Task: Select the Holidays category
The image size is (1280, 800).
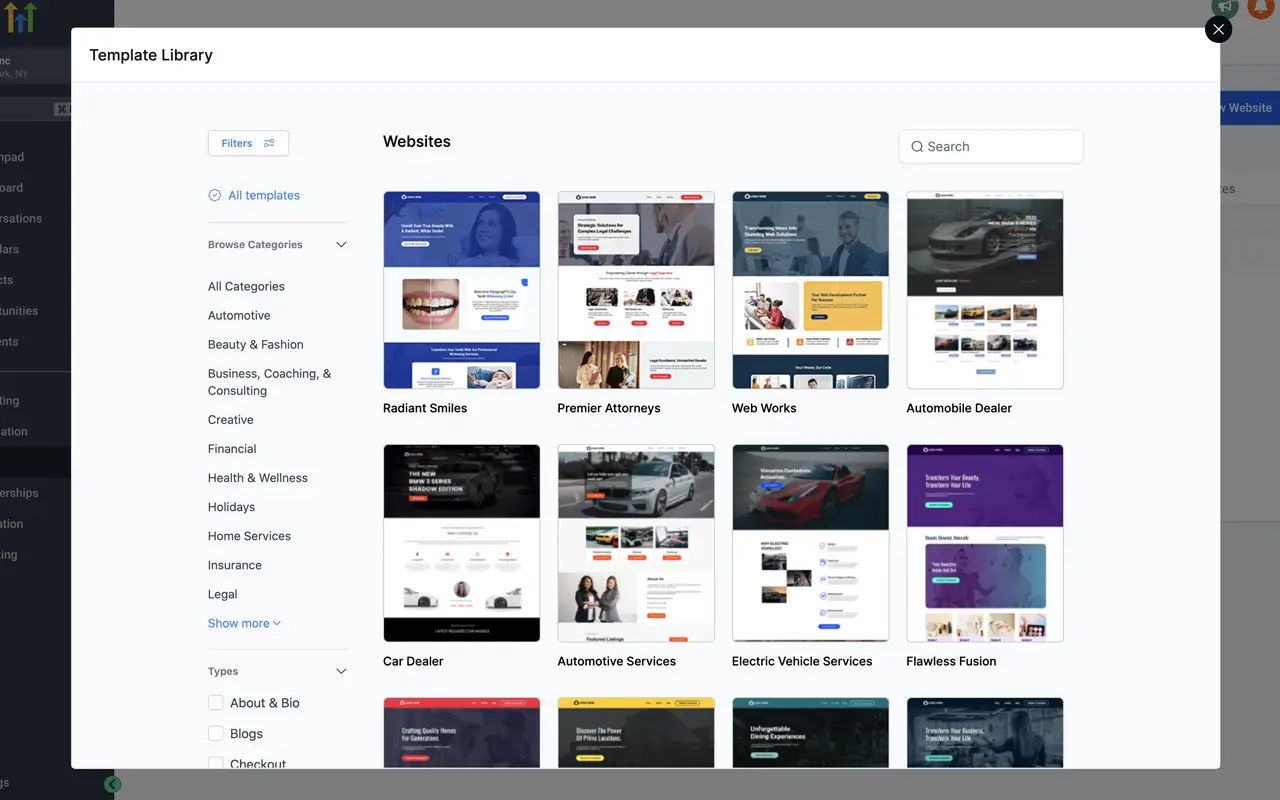Action: click(x=231, y=507)
